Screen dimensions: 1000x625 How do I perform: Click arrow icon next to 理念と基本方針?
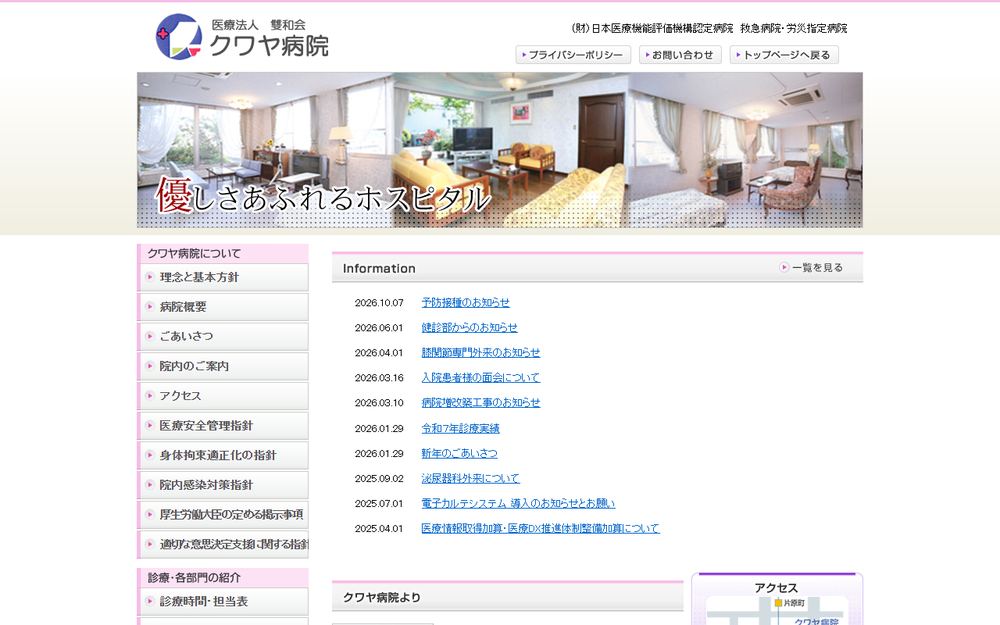(x=150, y=277)
